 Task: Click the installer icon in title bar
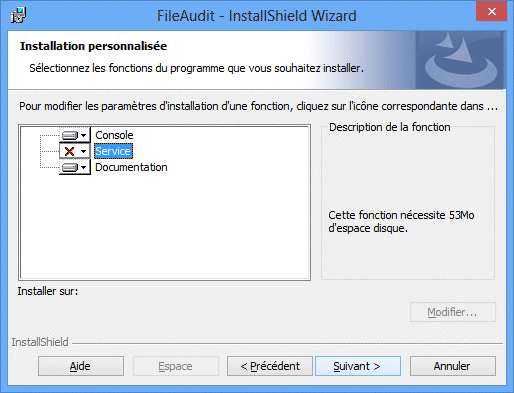pyautogui.click(x=18, y=15)
